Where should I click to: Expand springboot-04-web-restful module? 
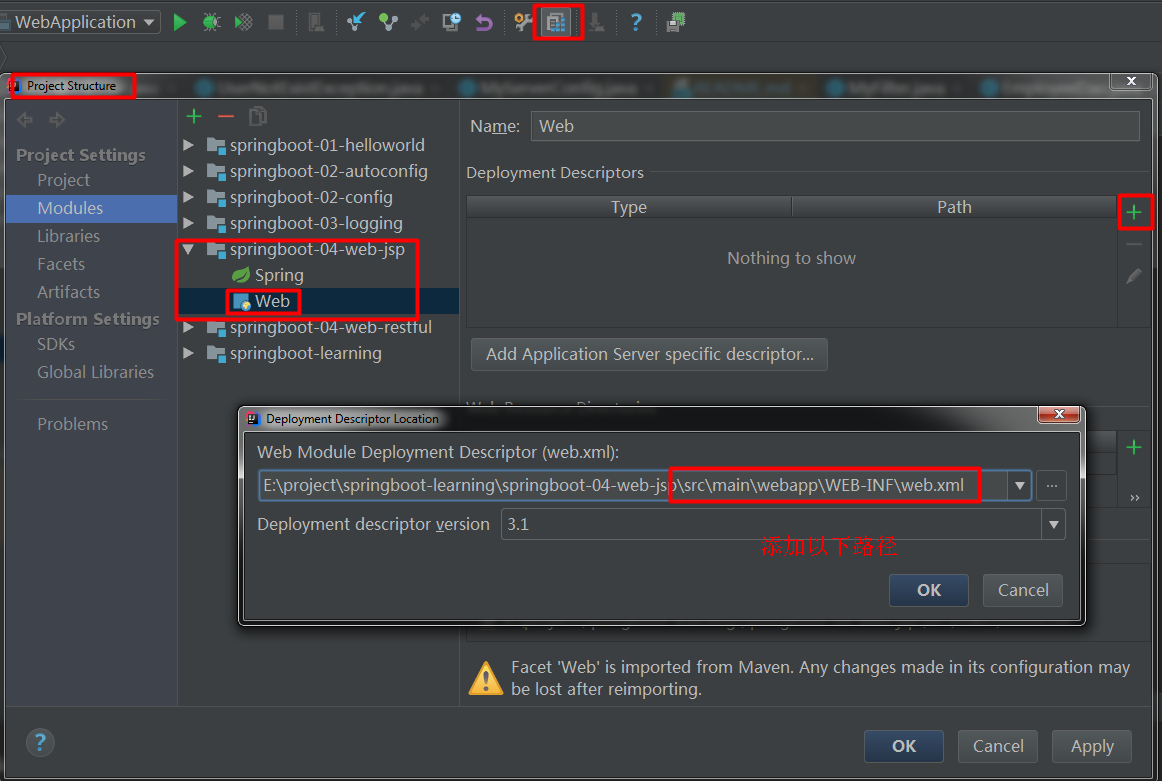tap(189, 328)
